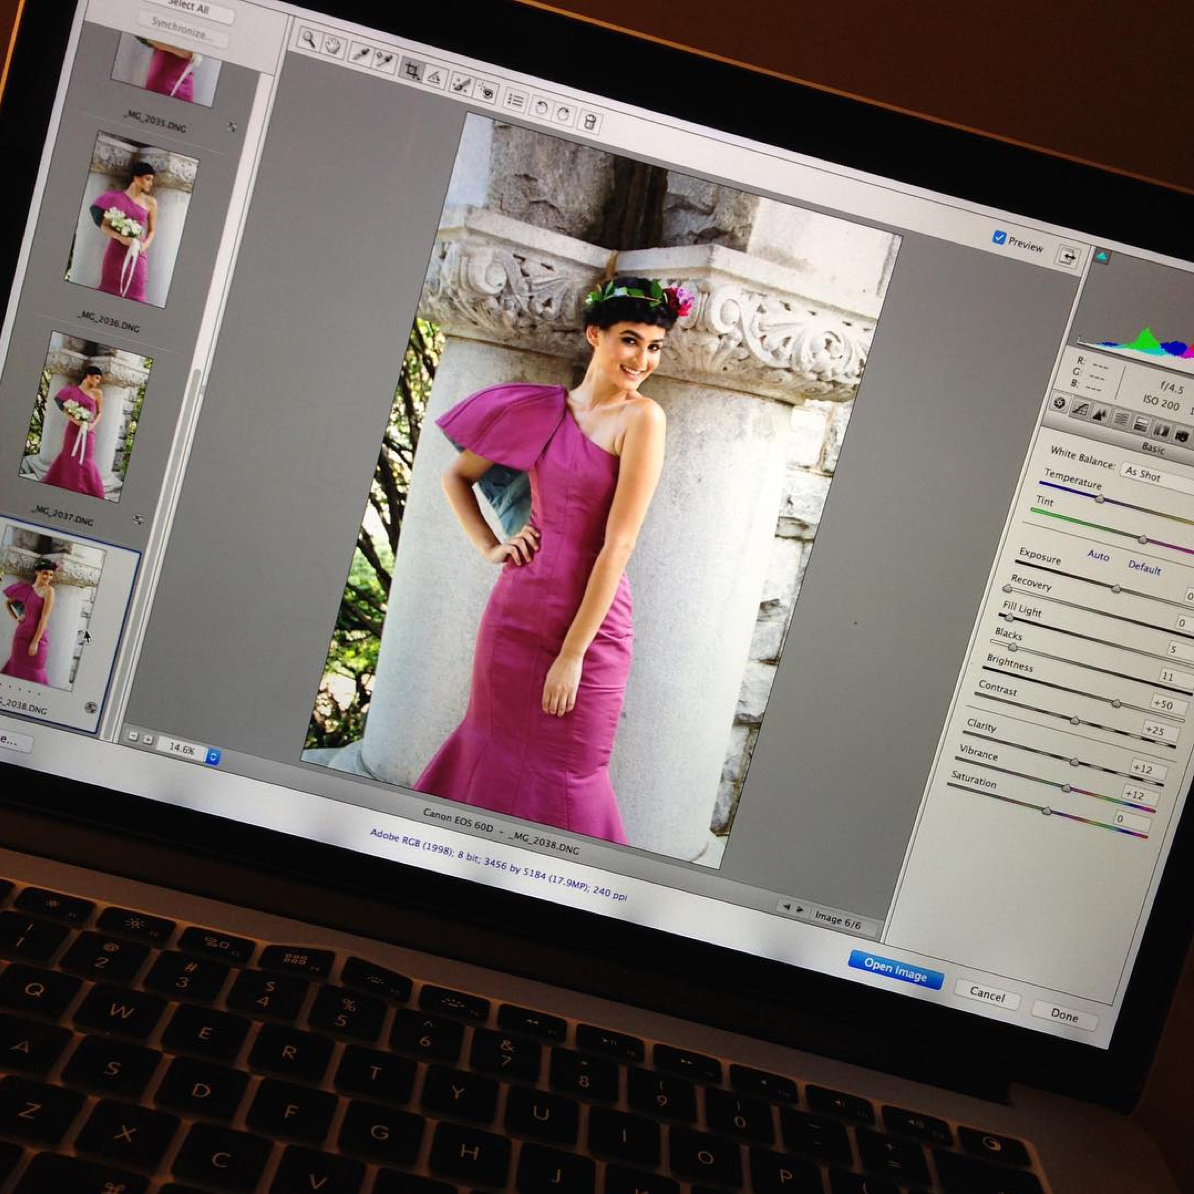Image resolution: width=1194 pixels, height=1194 pixels.
Task: Toggle full screen mode icon beside Preview
Action: (1069, 257)
